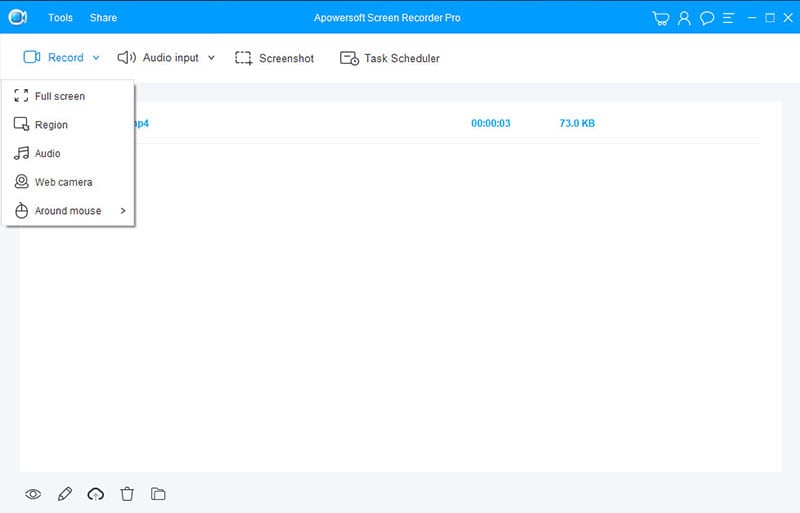Click the Task Scheduler clock icon

pos(349,58)
